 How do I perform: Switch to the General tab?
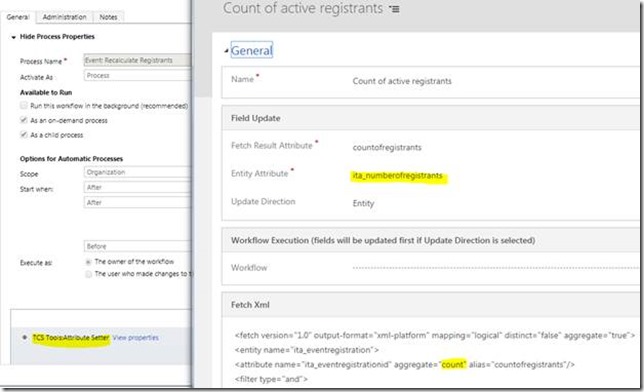click(x=18, y=17)
